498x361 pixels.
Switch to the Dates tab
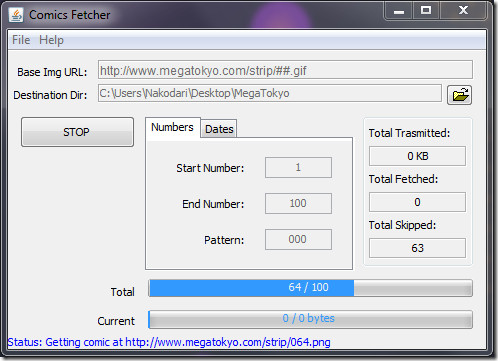219,129
